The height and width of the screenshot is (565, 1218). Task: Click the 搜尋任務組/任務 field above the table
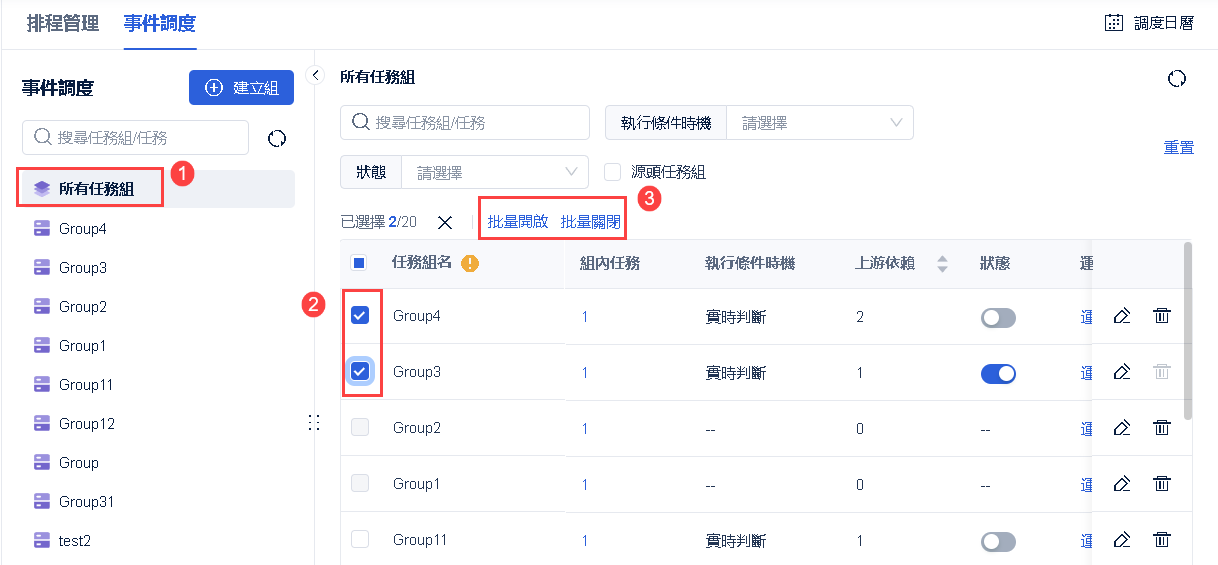point(465,123)
